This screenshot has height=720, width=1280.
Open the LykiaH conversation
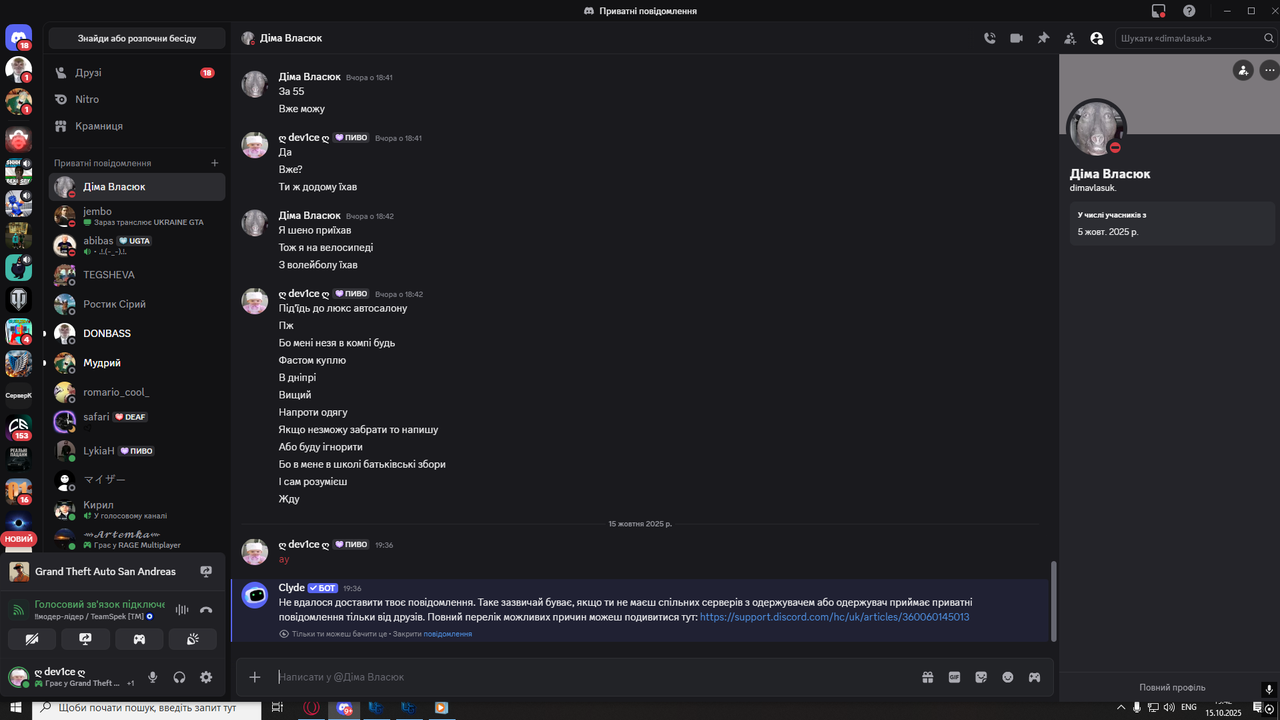(x=137, y=451)
